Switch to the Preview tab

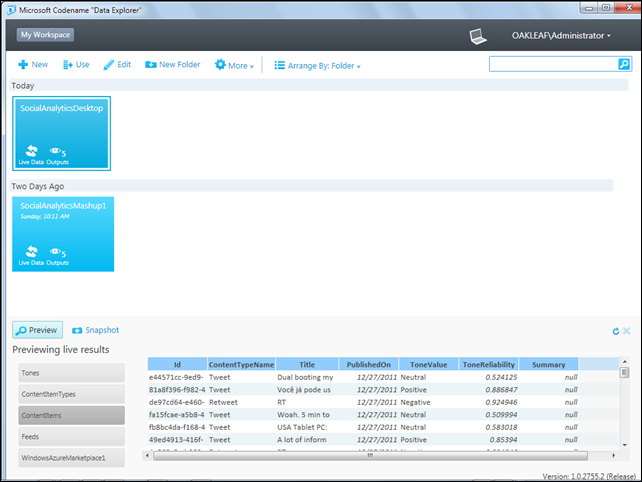point(37,330)
